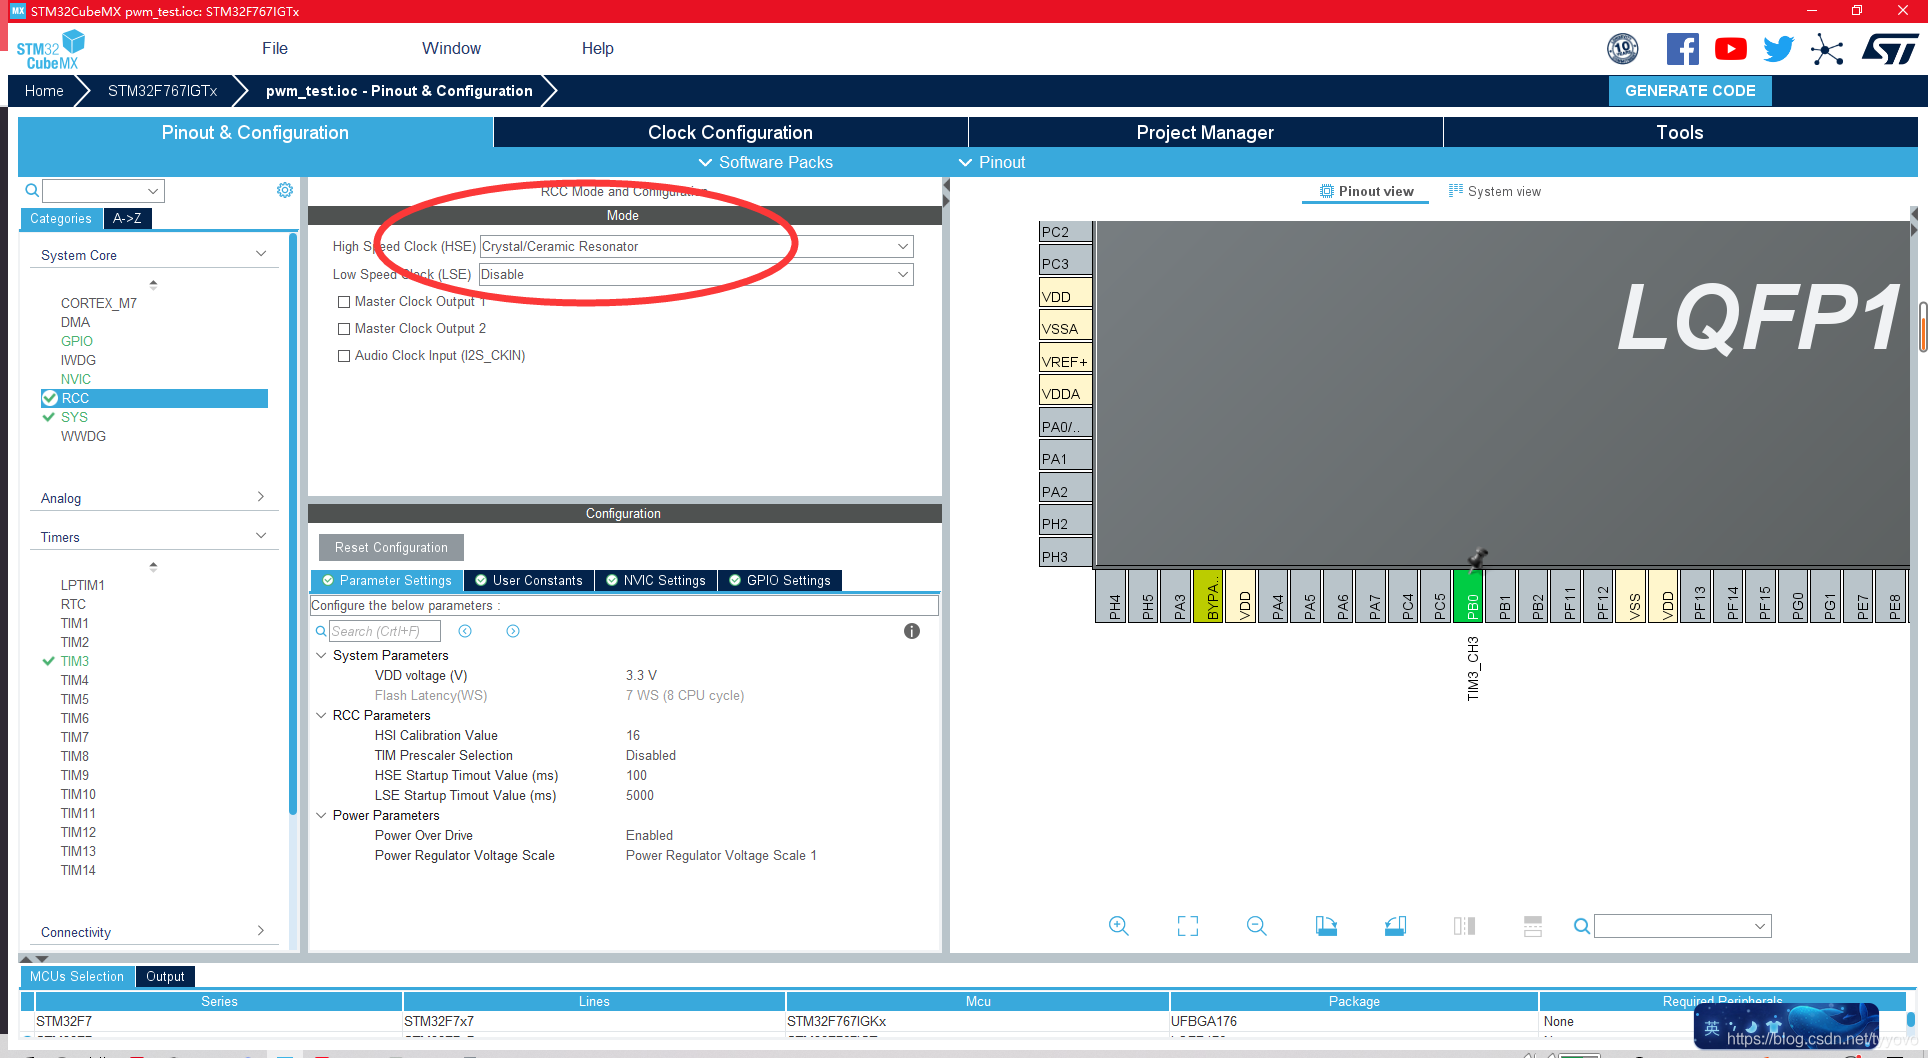
Task: Go to next parameter search result
Action: pyautogui.click(x=513, y=631)
